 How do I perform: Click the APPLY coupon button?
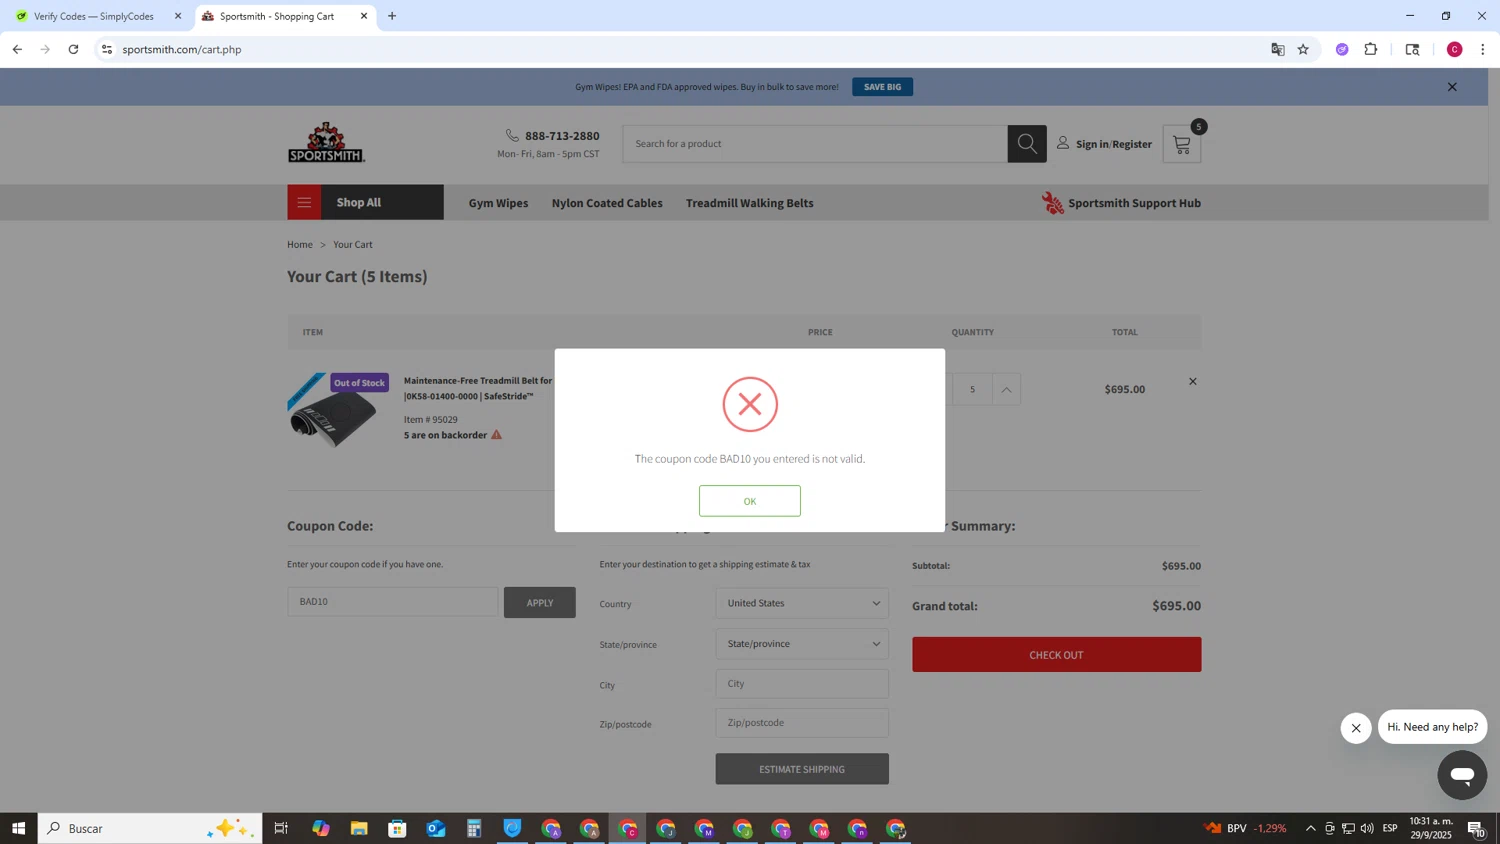tap(540, 602)
